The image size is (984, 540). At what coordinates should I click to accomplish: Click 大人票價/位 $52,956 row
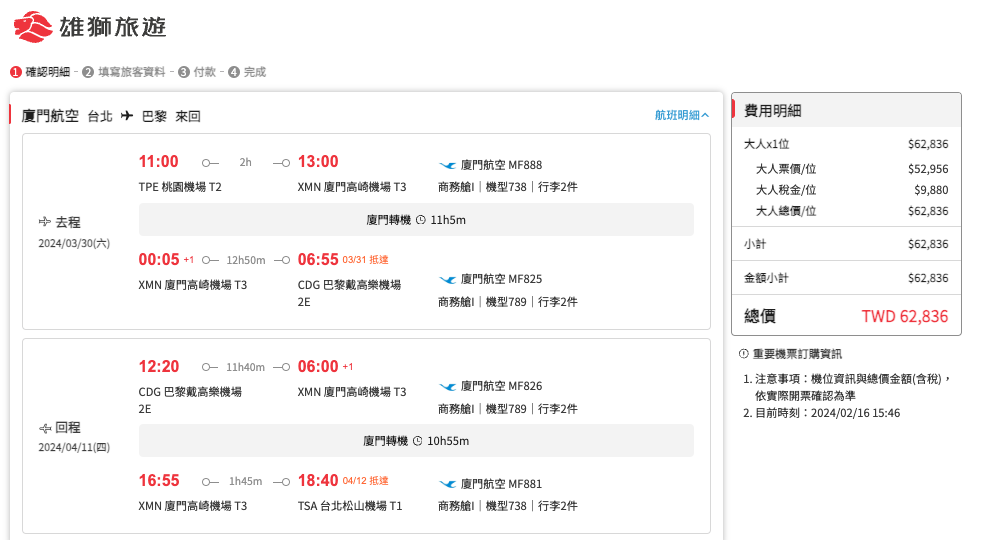coord(852,169)
